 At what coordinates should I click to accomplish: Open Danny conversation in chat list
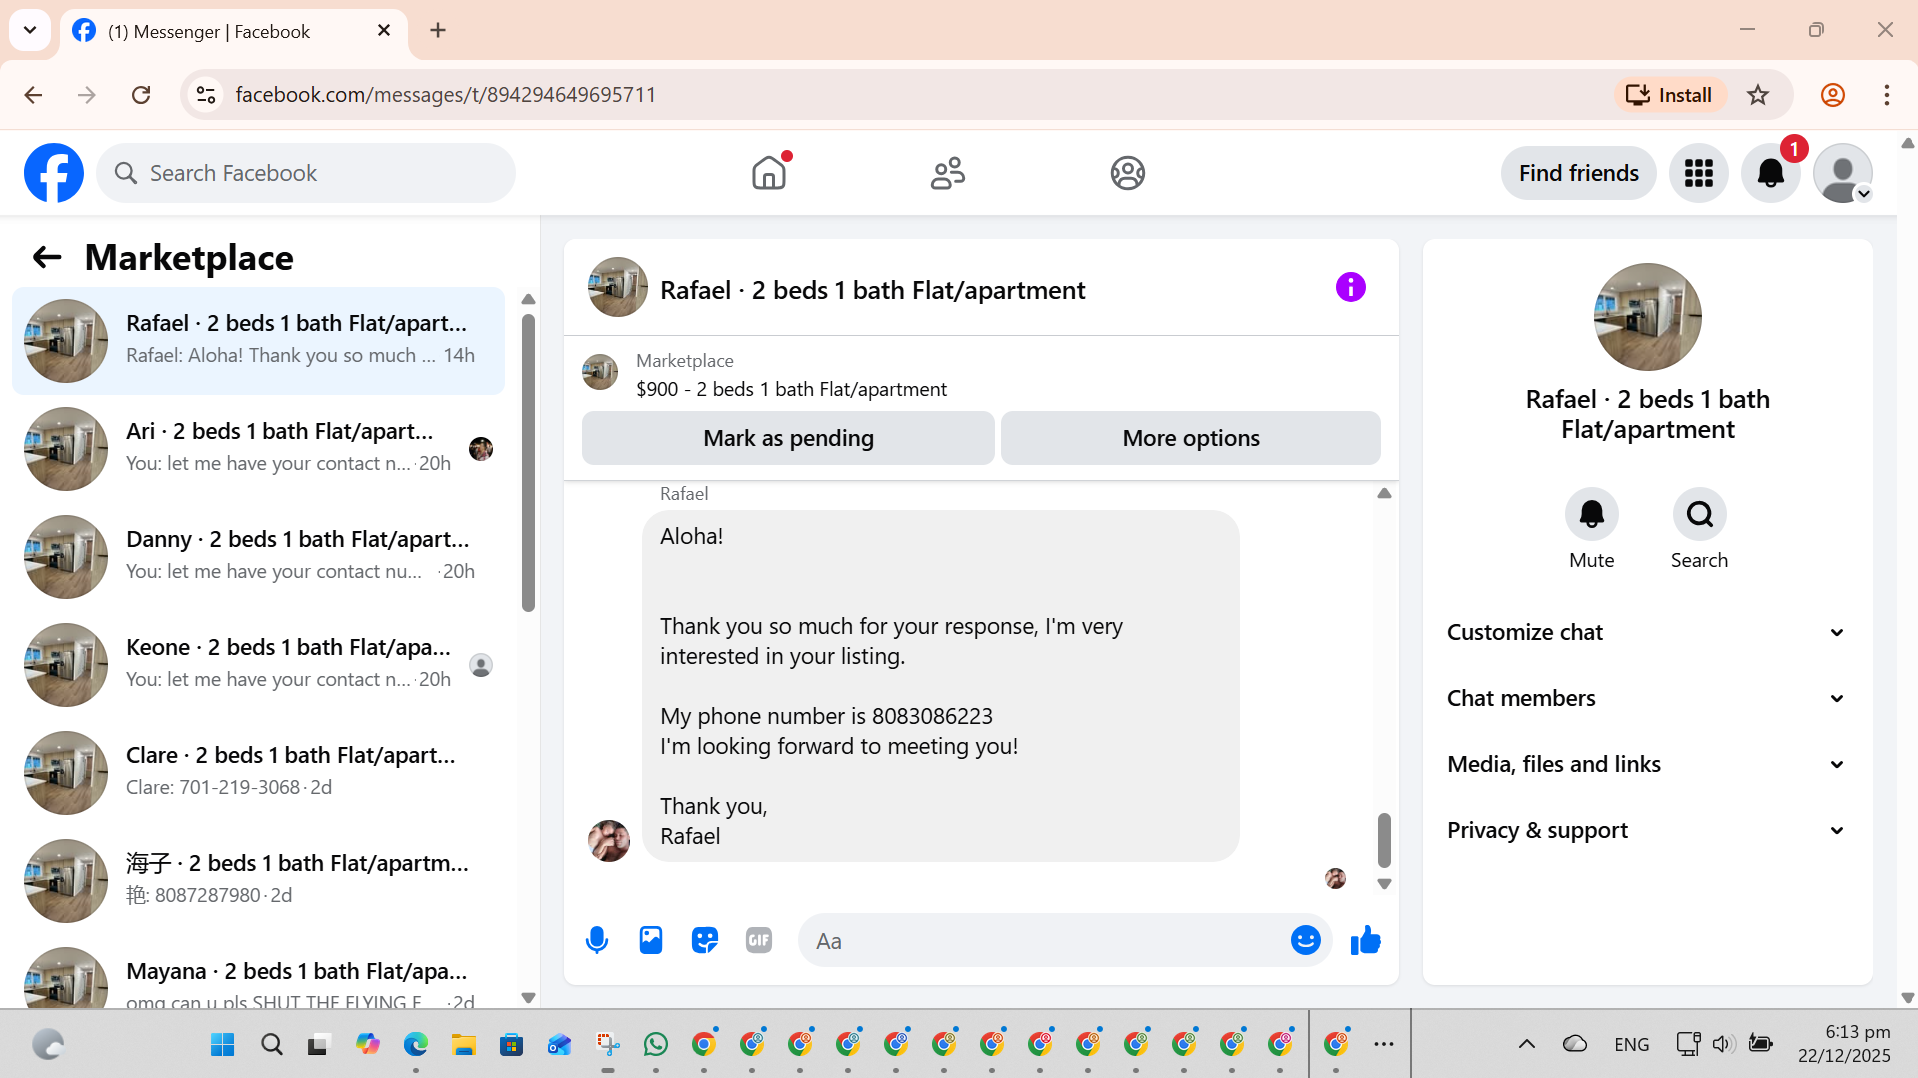click(258, 556)
